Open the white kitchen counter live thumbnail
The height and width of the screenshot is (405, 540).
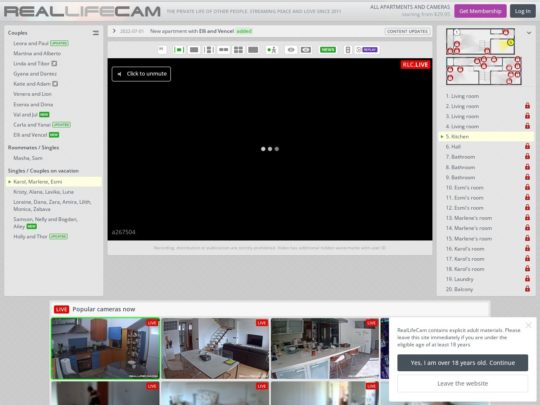(x=325, y=348)
